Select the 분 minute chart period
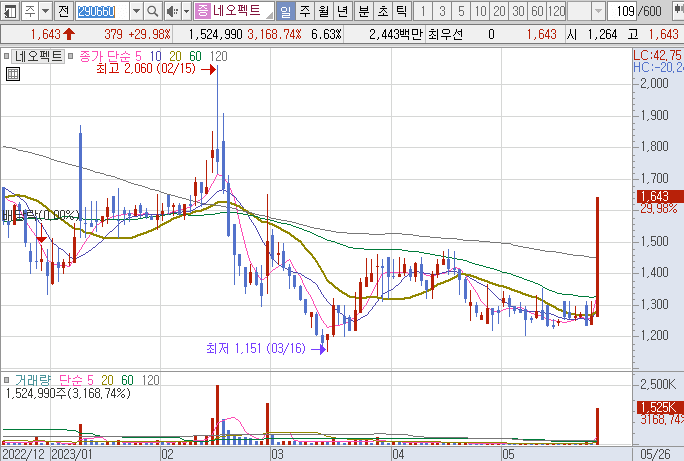Screen dimensions: 684x461 (x=363, y=11)
